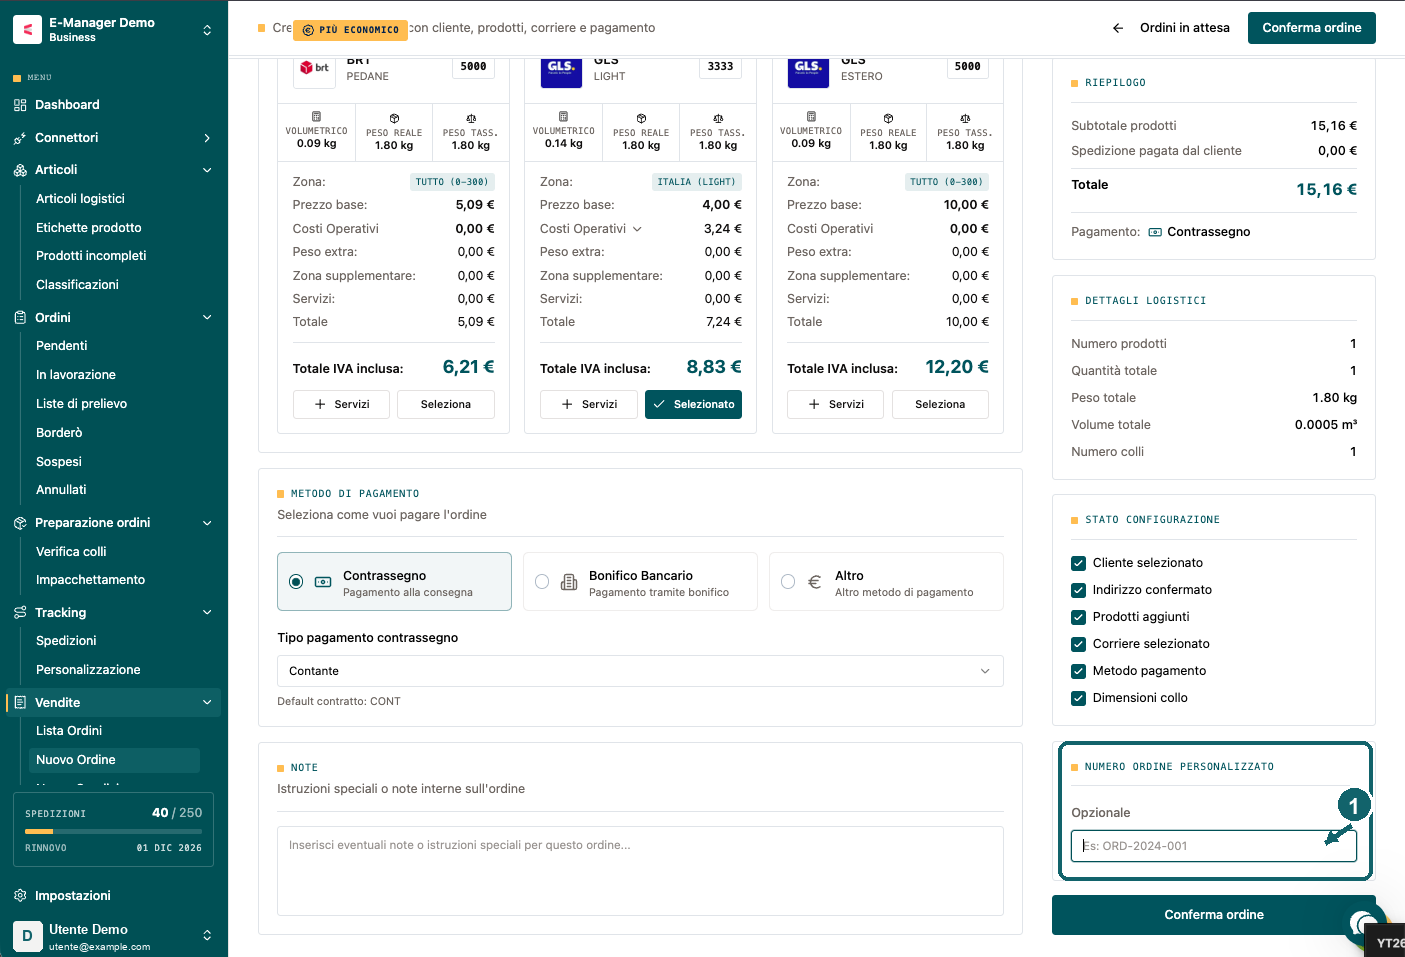
Task: Click the Articoli boxes icon
Action: pos(20,170)
